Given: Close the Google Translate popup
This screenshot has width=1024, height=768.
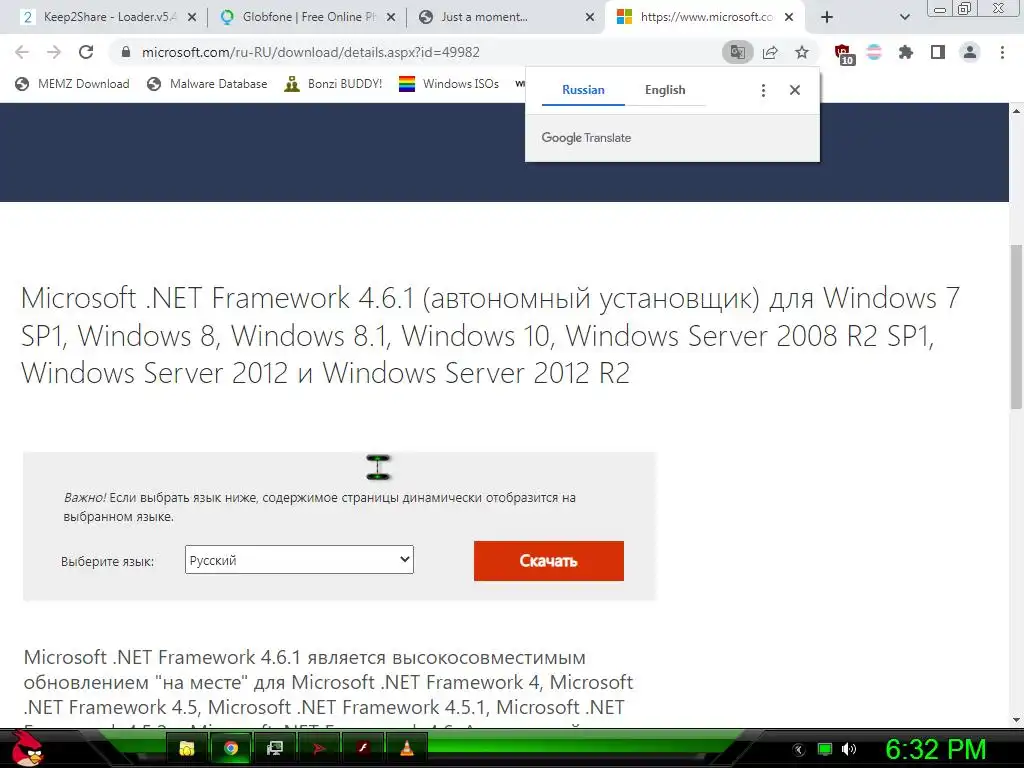Looking at the screenshot, I should [795, 90].
